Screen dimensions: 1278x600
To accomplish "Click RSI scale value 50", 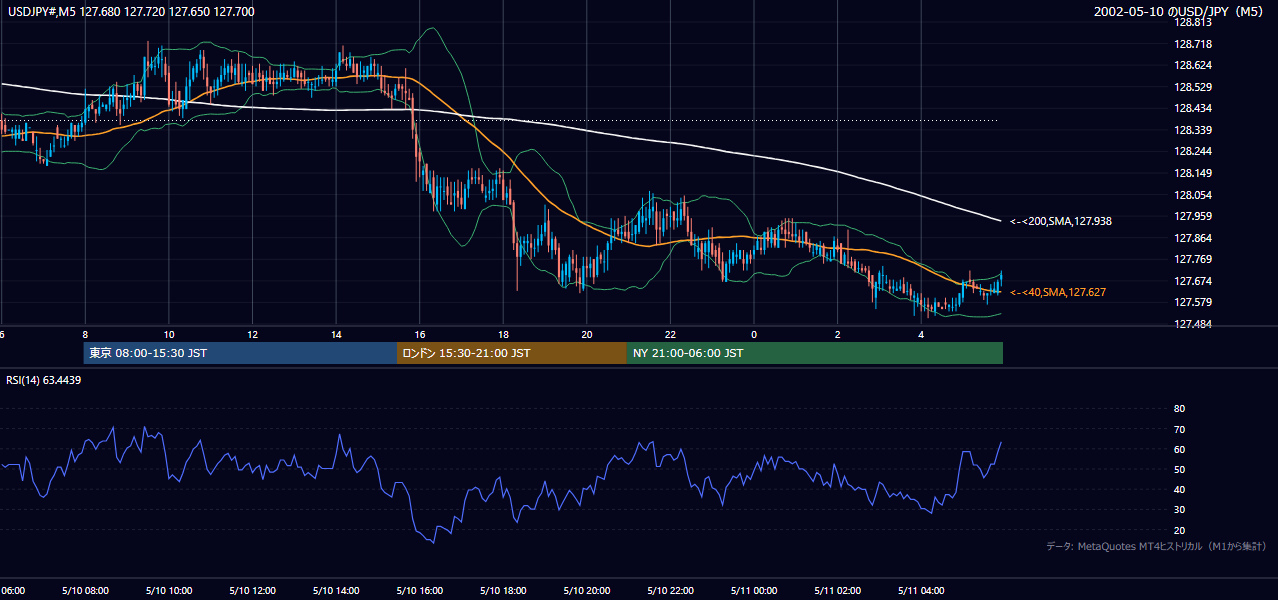I will pyautogui.click(x=1179, y=469).
